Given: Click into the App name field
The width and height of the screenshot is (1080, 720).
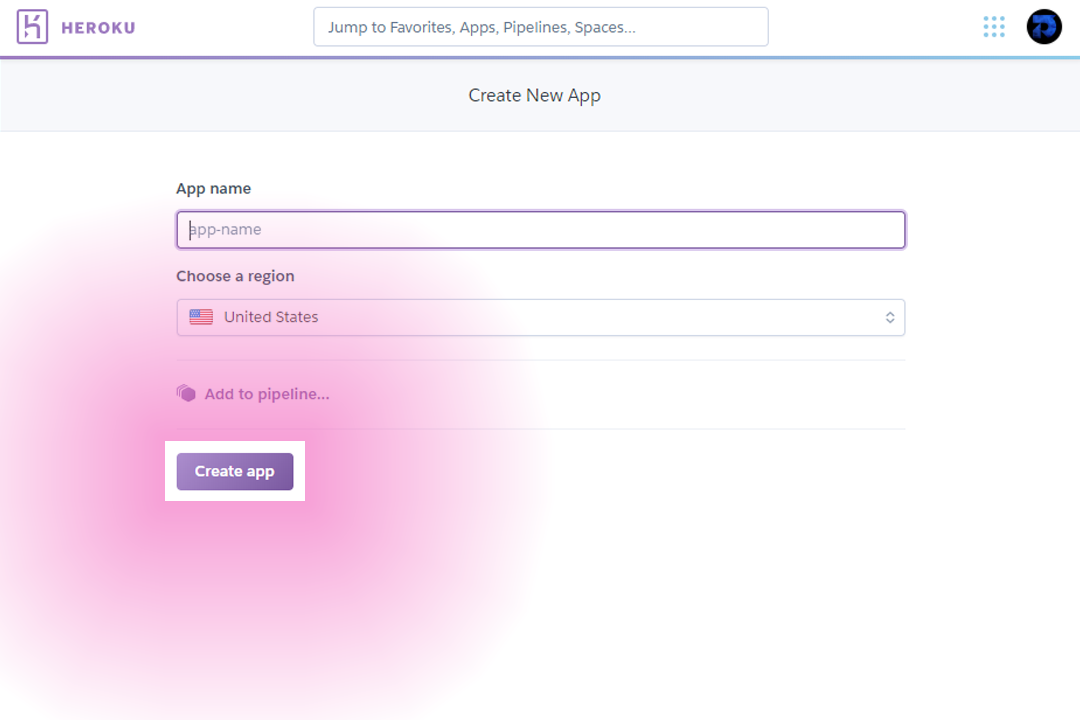Looking at the screenshot, I should (541, 229).
